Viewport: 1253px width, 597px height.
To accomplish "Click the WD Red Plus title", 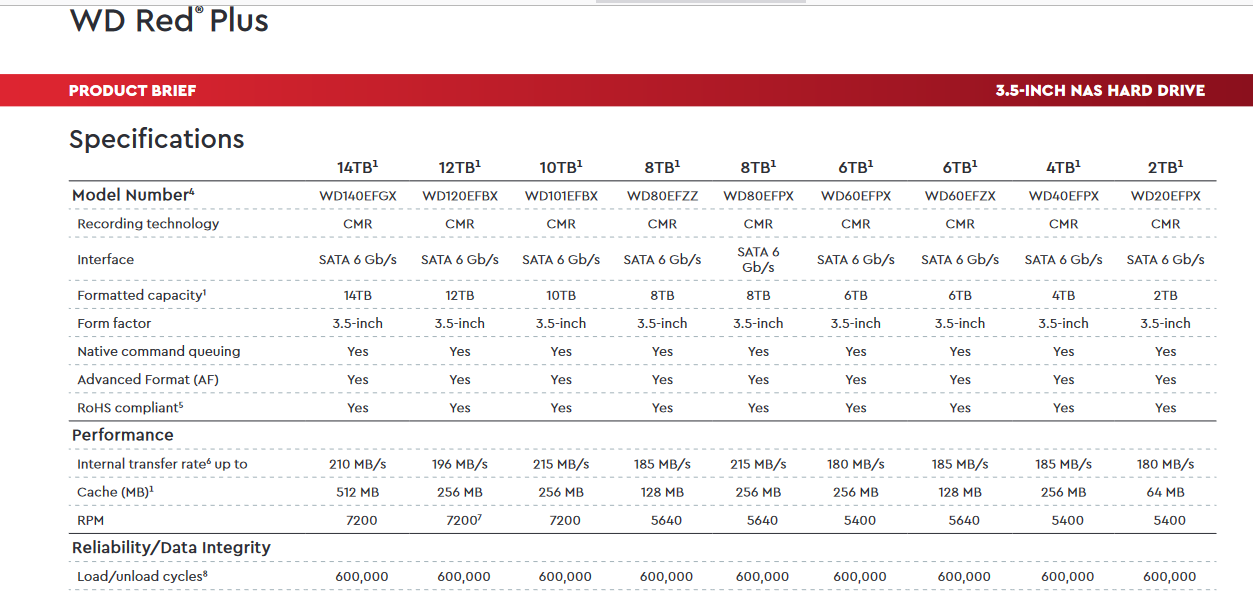I will tap(169, 21).
